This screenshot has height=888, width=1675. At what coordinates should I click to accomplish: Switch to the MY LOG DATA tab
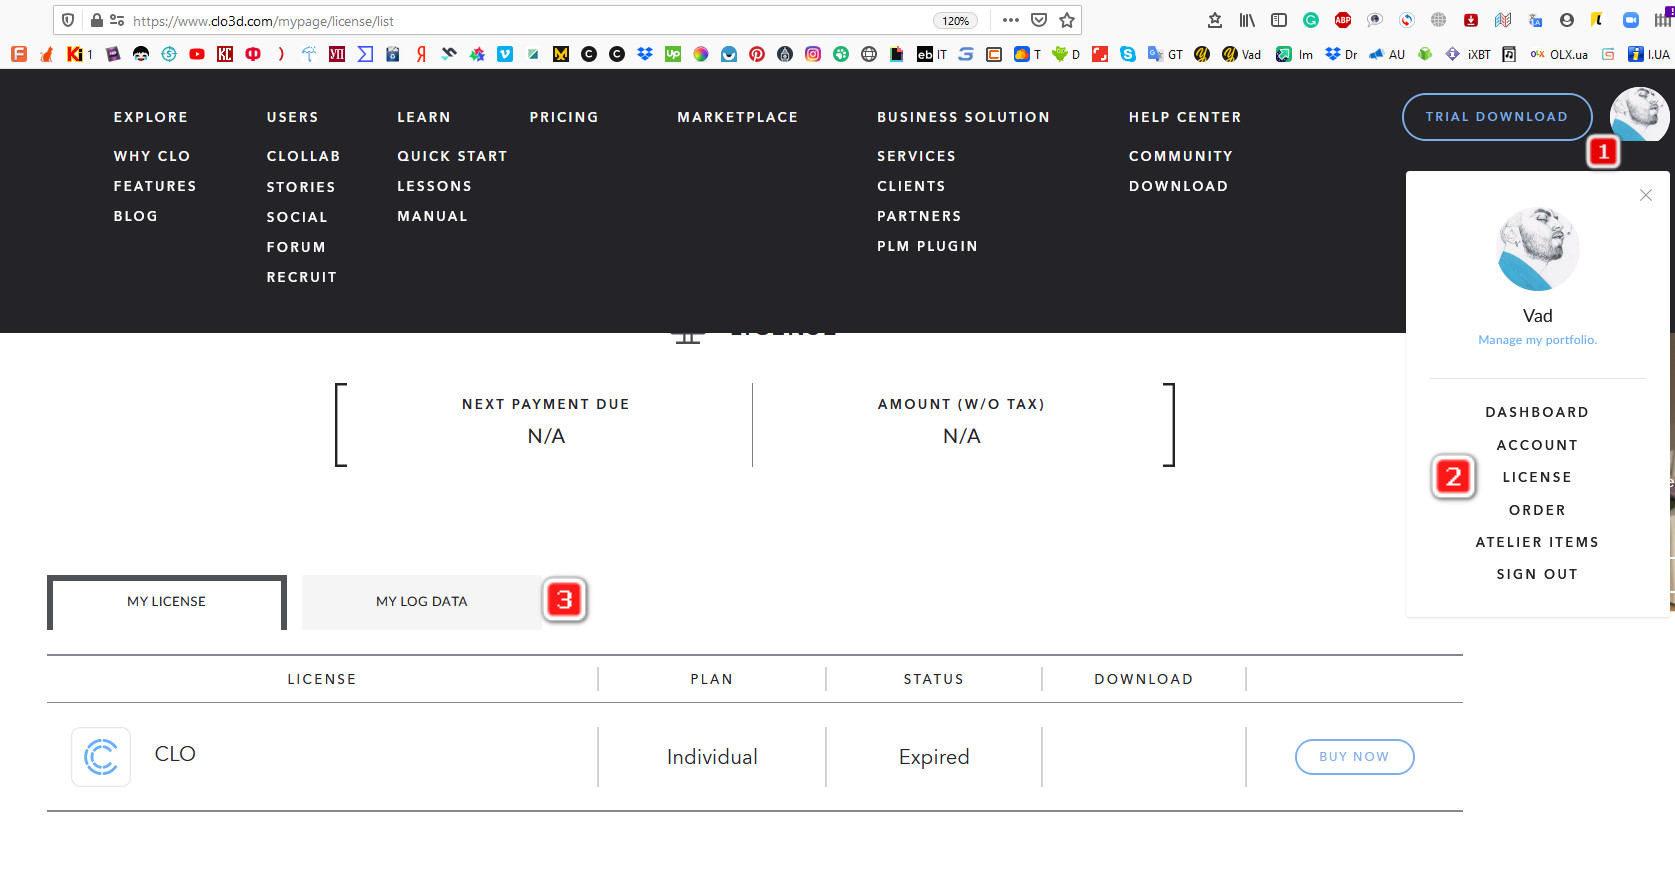click(x=422, y=602)
